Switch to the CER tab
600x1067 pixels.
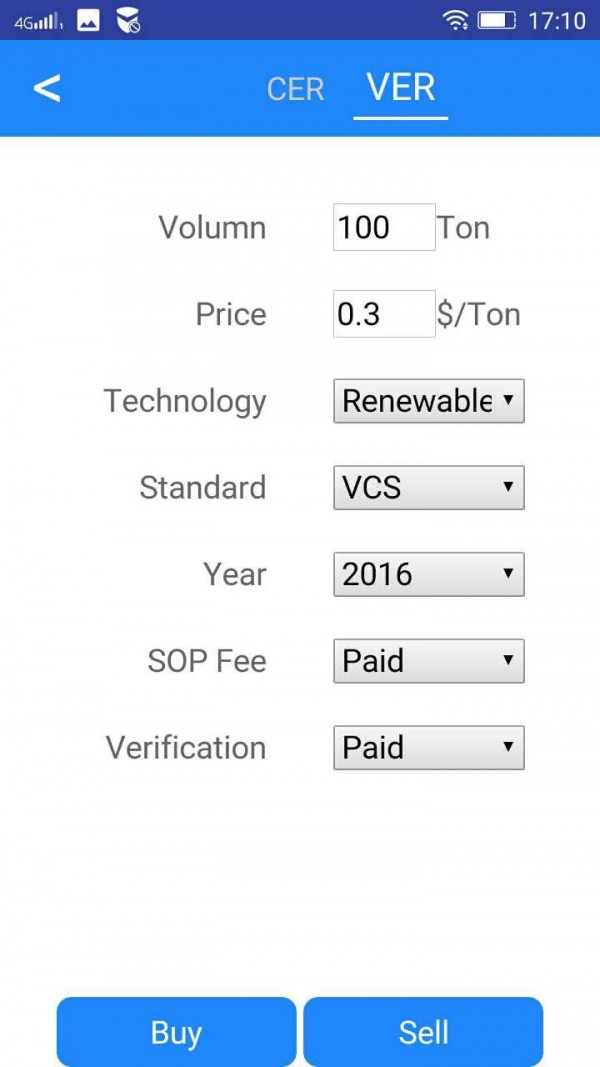295,89
